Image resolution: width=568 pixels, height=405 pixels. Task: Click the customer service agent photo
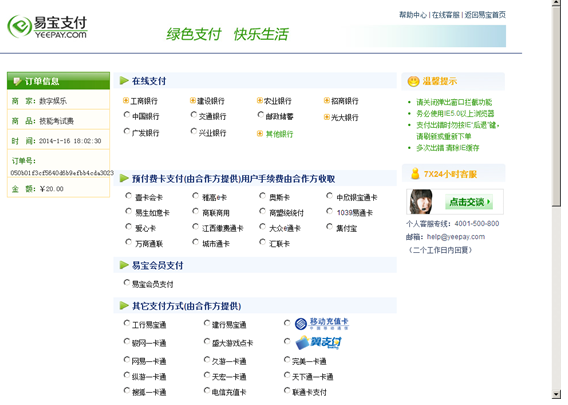[x=421, y=202]
